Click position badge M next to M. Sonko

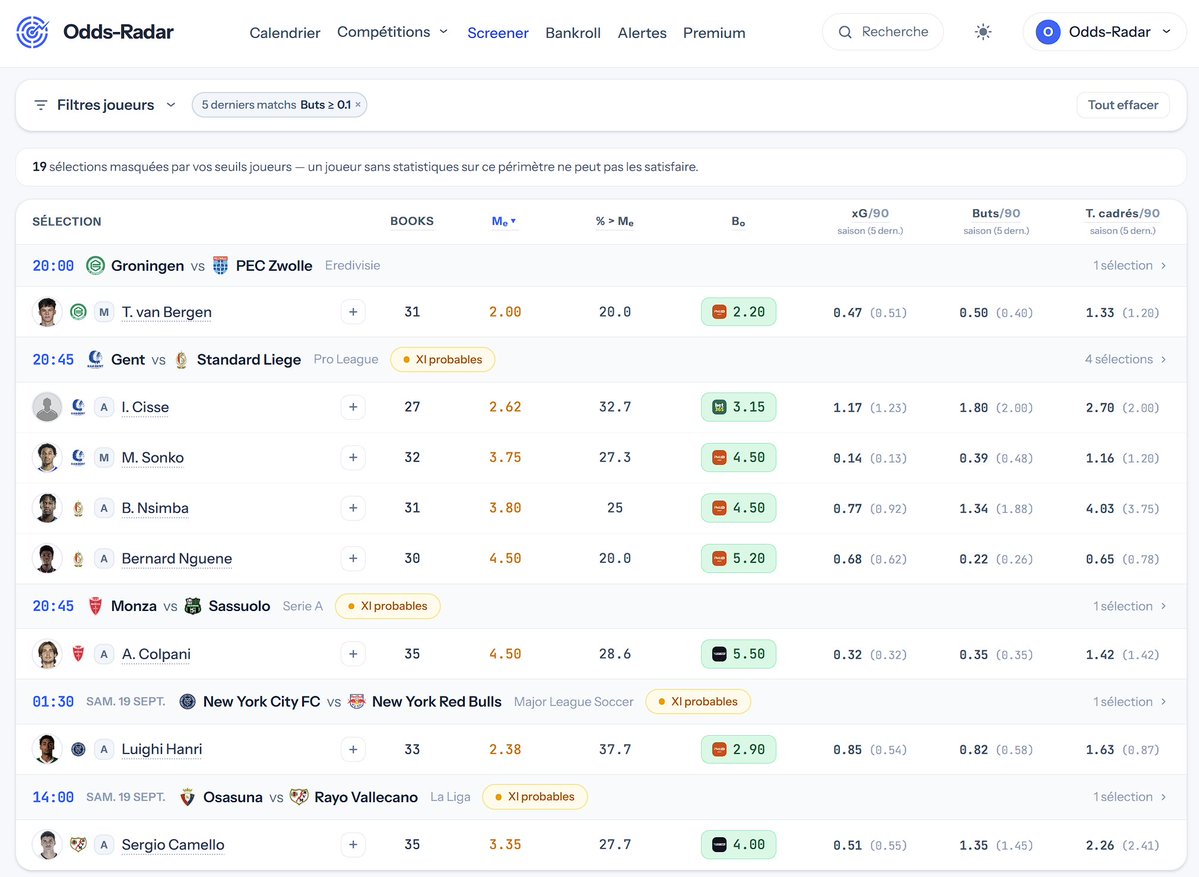click(104, 457)
